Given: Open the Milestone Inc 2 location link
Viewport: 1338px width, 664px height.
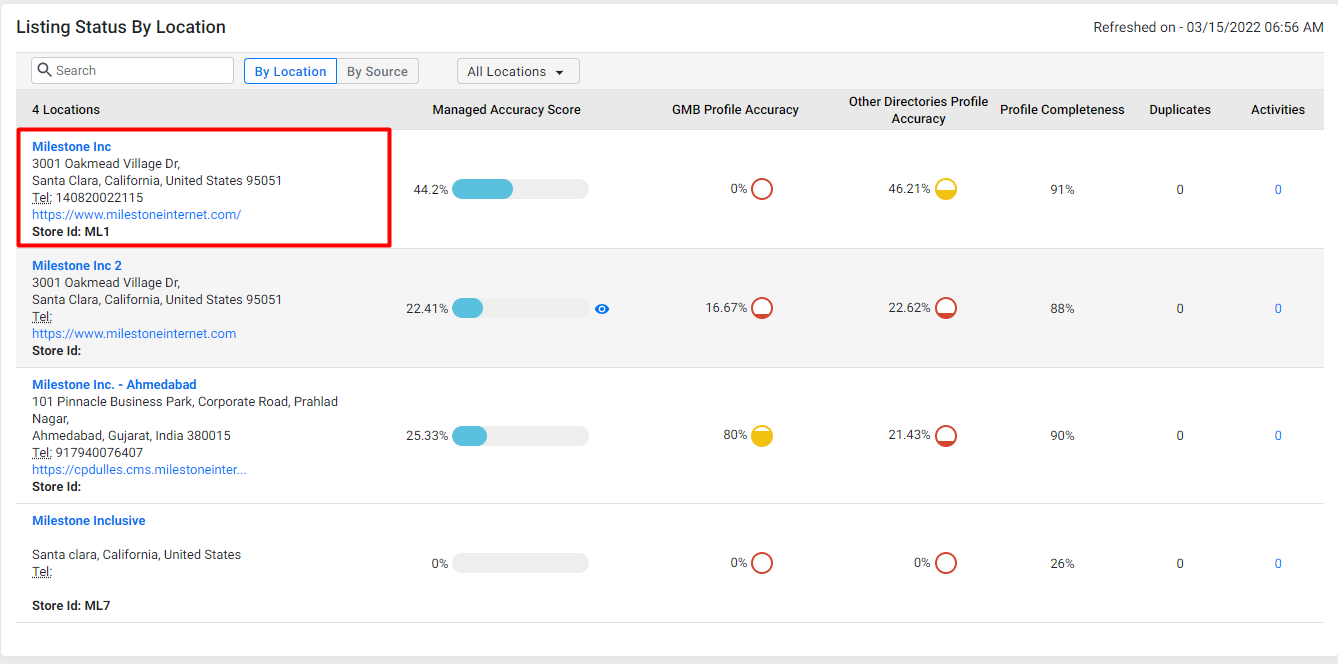Looking at the screenshot, I should (77, 266).
